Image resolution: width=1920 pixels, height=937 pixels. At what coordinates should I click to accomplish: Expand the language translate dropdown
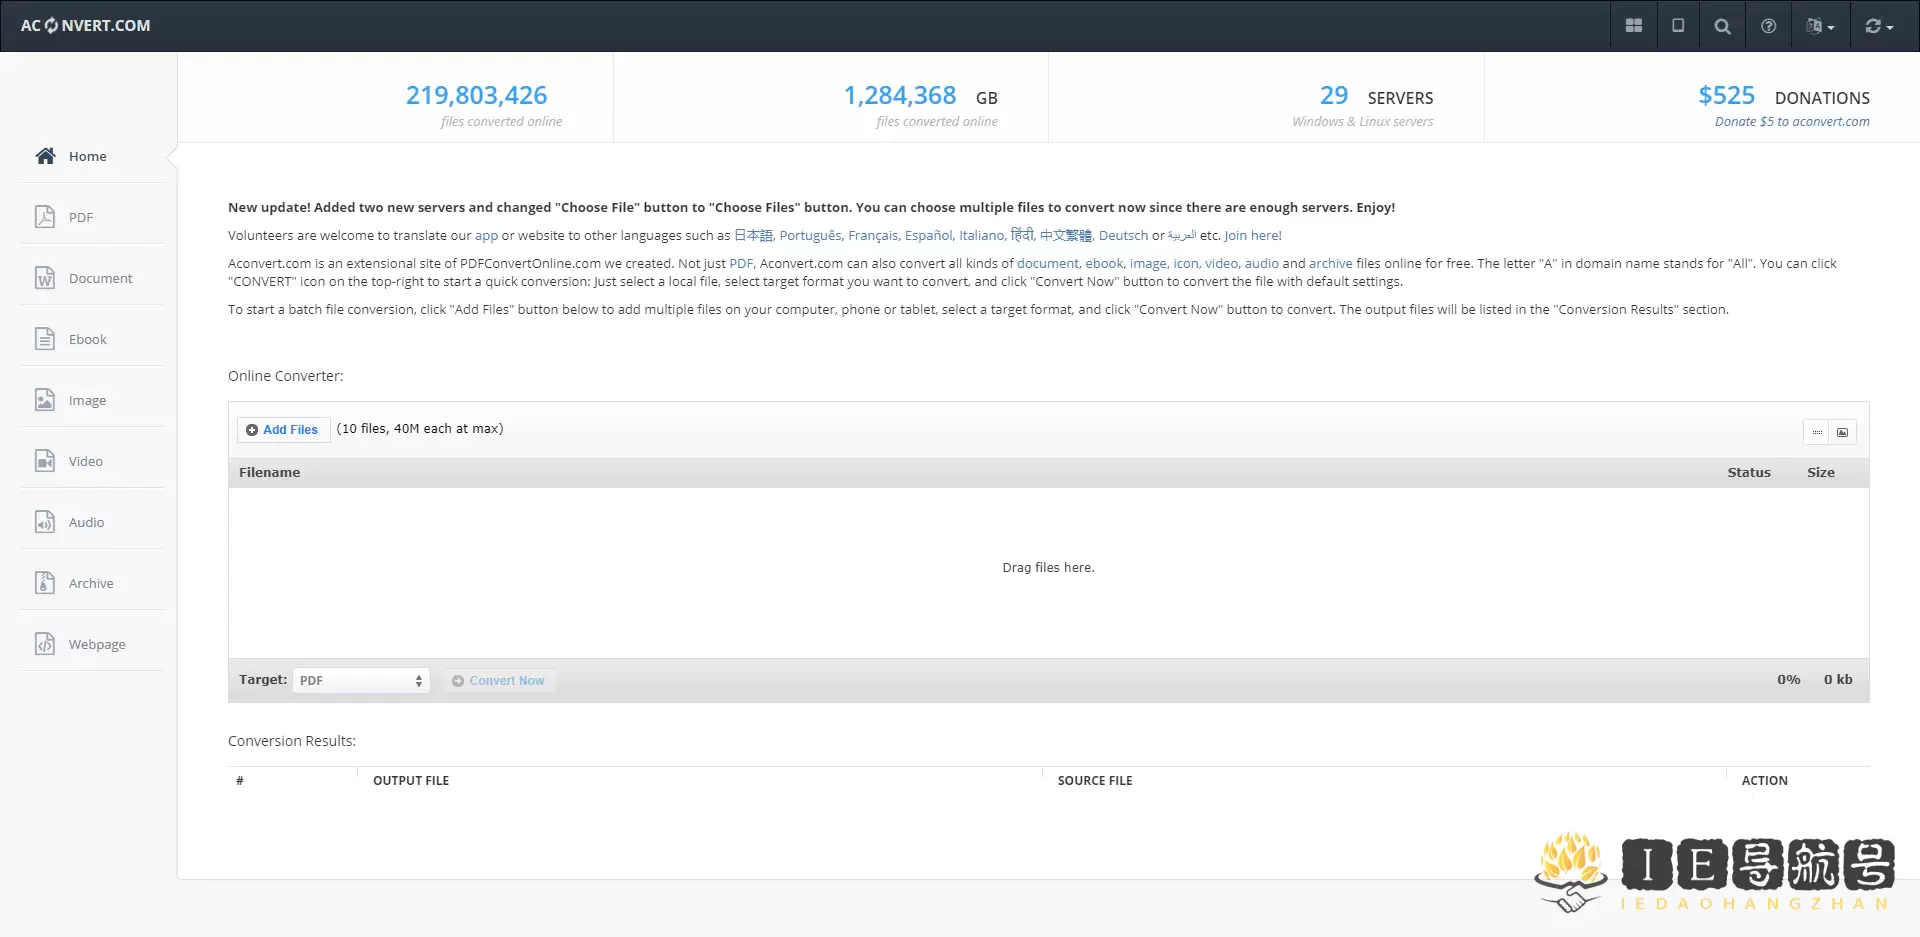point(1820,26)
